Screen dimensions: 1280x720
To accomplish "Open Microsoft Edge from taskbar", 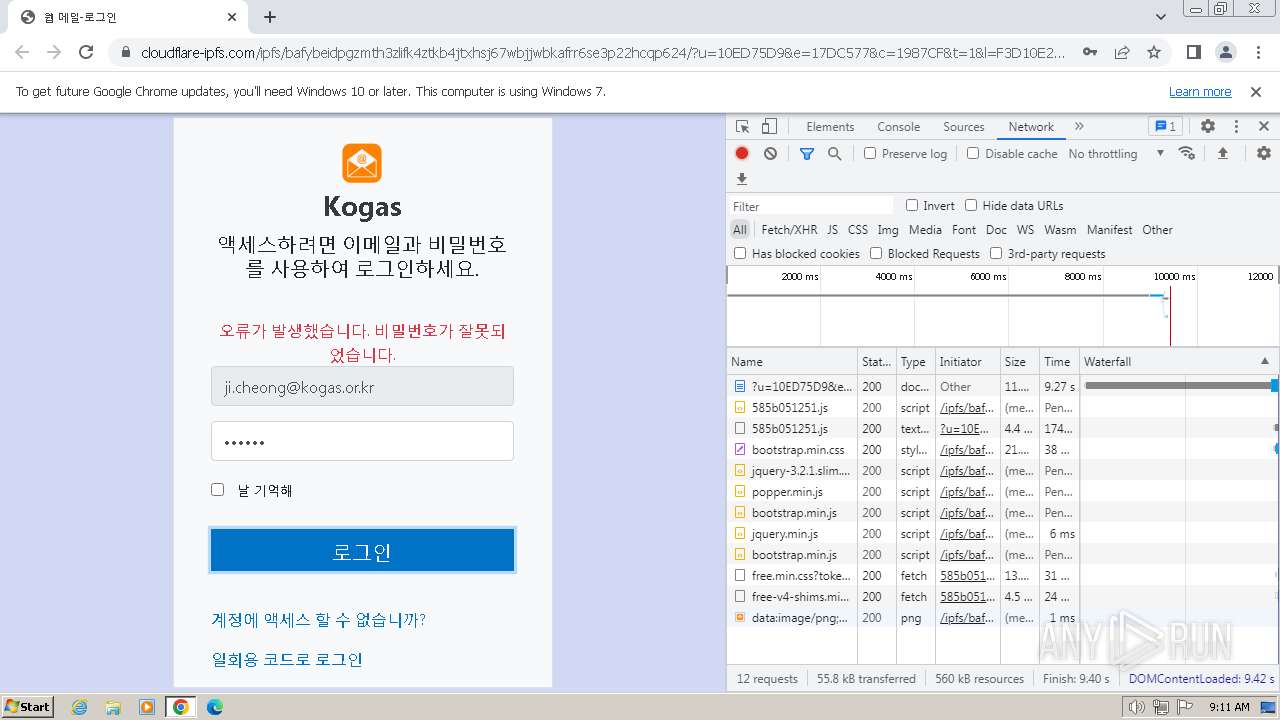I will pyautogui.click(x=215, y=707).
